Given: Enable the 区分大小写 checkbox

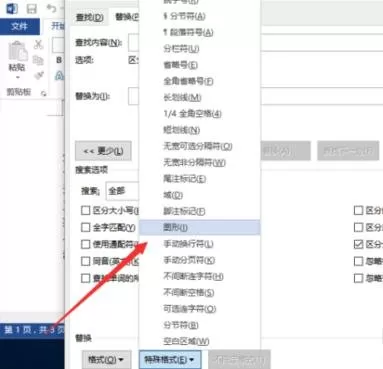Looking at the screenshot, I should click(x=86, y=210).
